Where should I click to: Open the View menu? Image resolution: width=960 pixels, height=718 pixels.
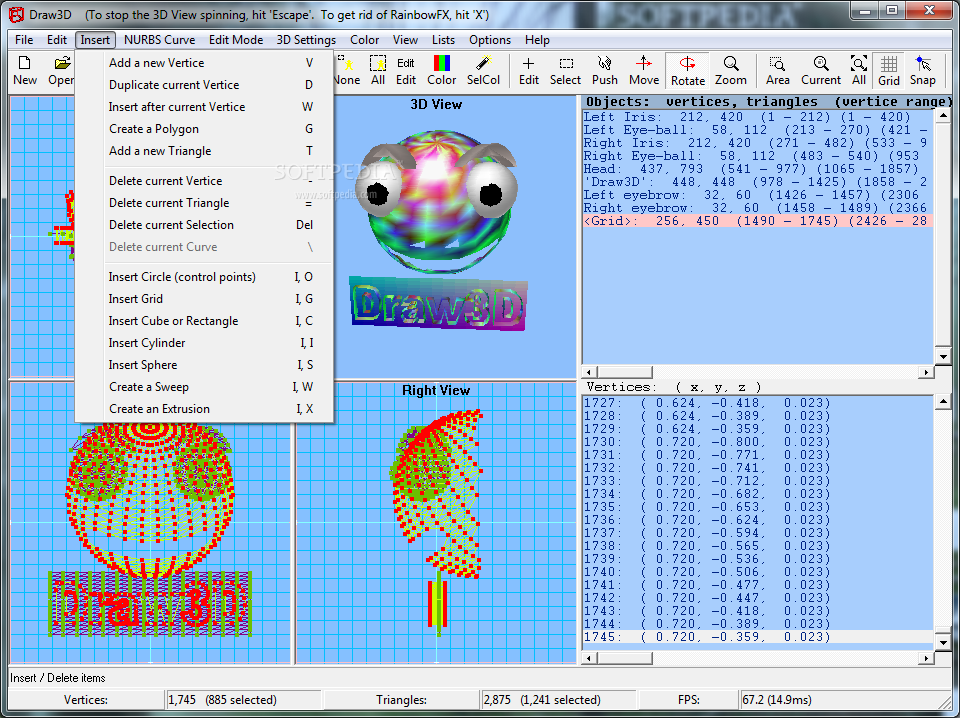pyautogui.click(x=405, y=40)
